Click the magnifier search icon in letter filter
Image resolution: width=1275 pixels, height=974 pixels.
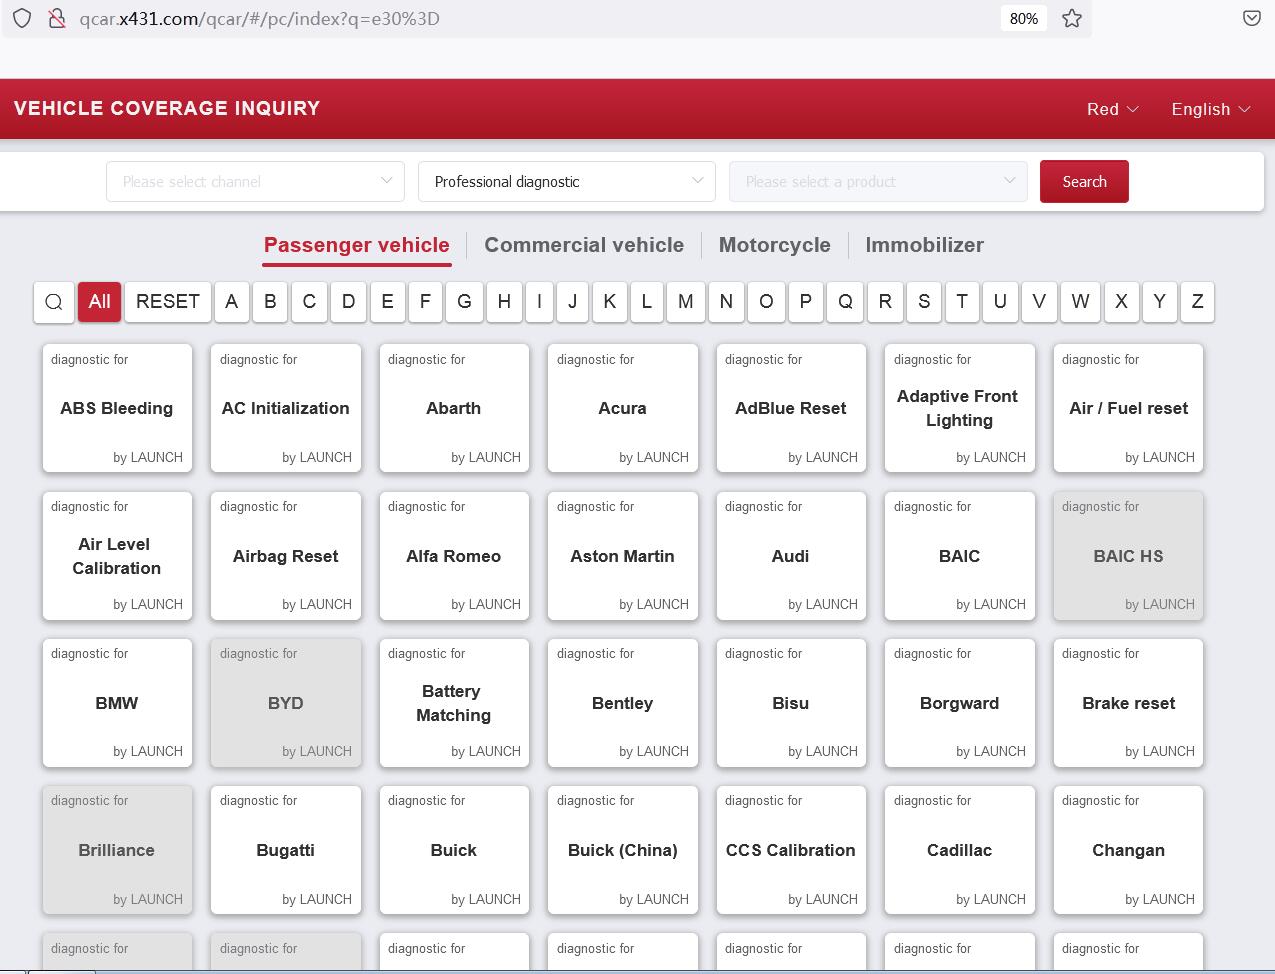[x=54, y=302]
